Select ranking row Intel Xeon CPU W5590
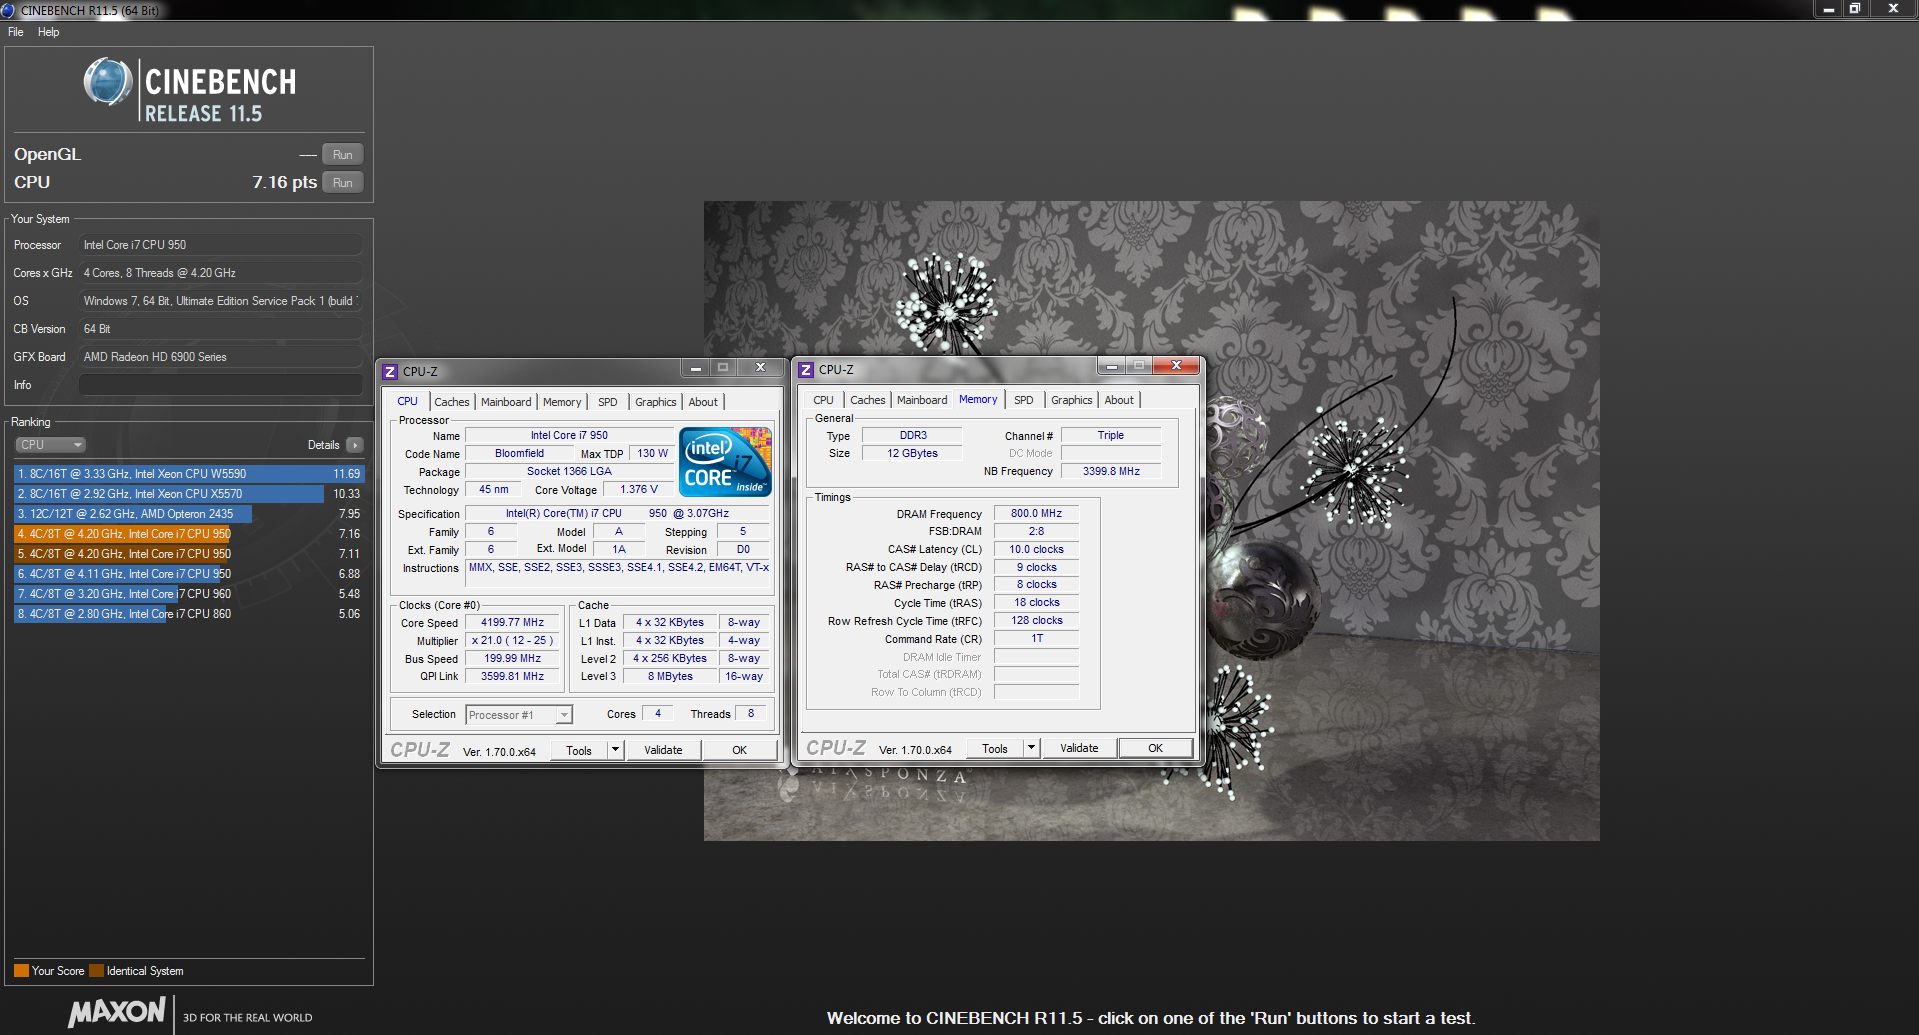This screenshot has height=1035, width=1919. [x=189, y=474]
